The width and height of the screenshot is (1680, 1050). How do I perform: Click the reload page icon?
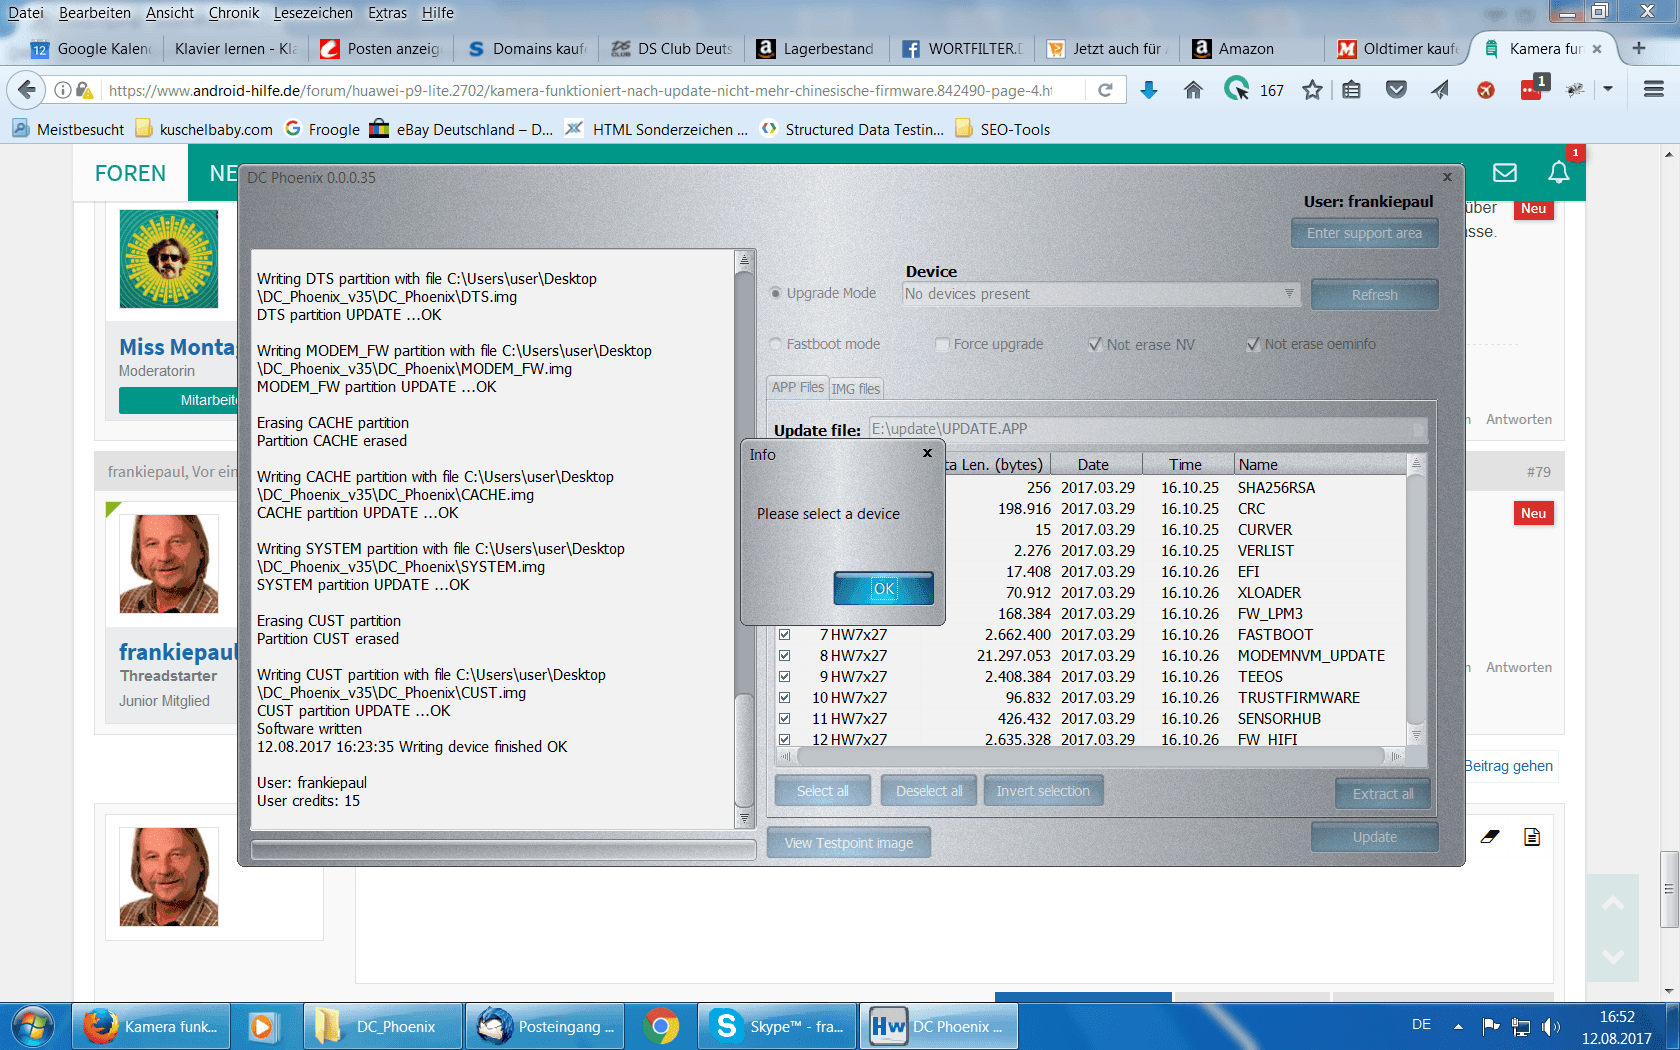1105,90
